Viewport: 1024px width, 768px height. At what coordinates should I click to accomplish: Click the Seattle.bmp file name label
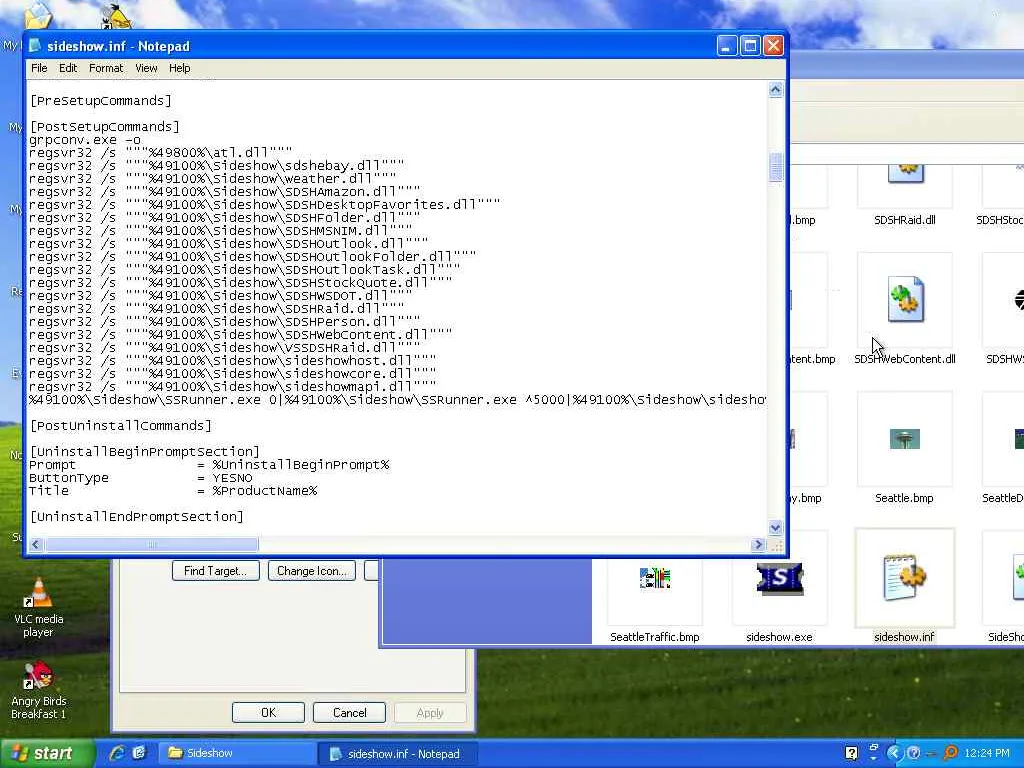tap(904, 498)
